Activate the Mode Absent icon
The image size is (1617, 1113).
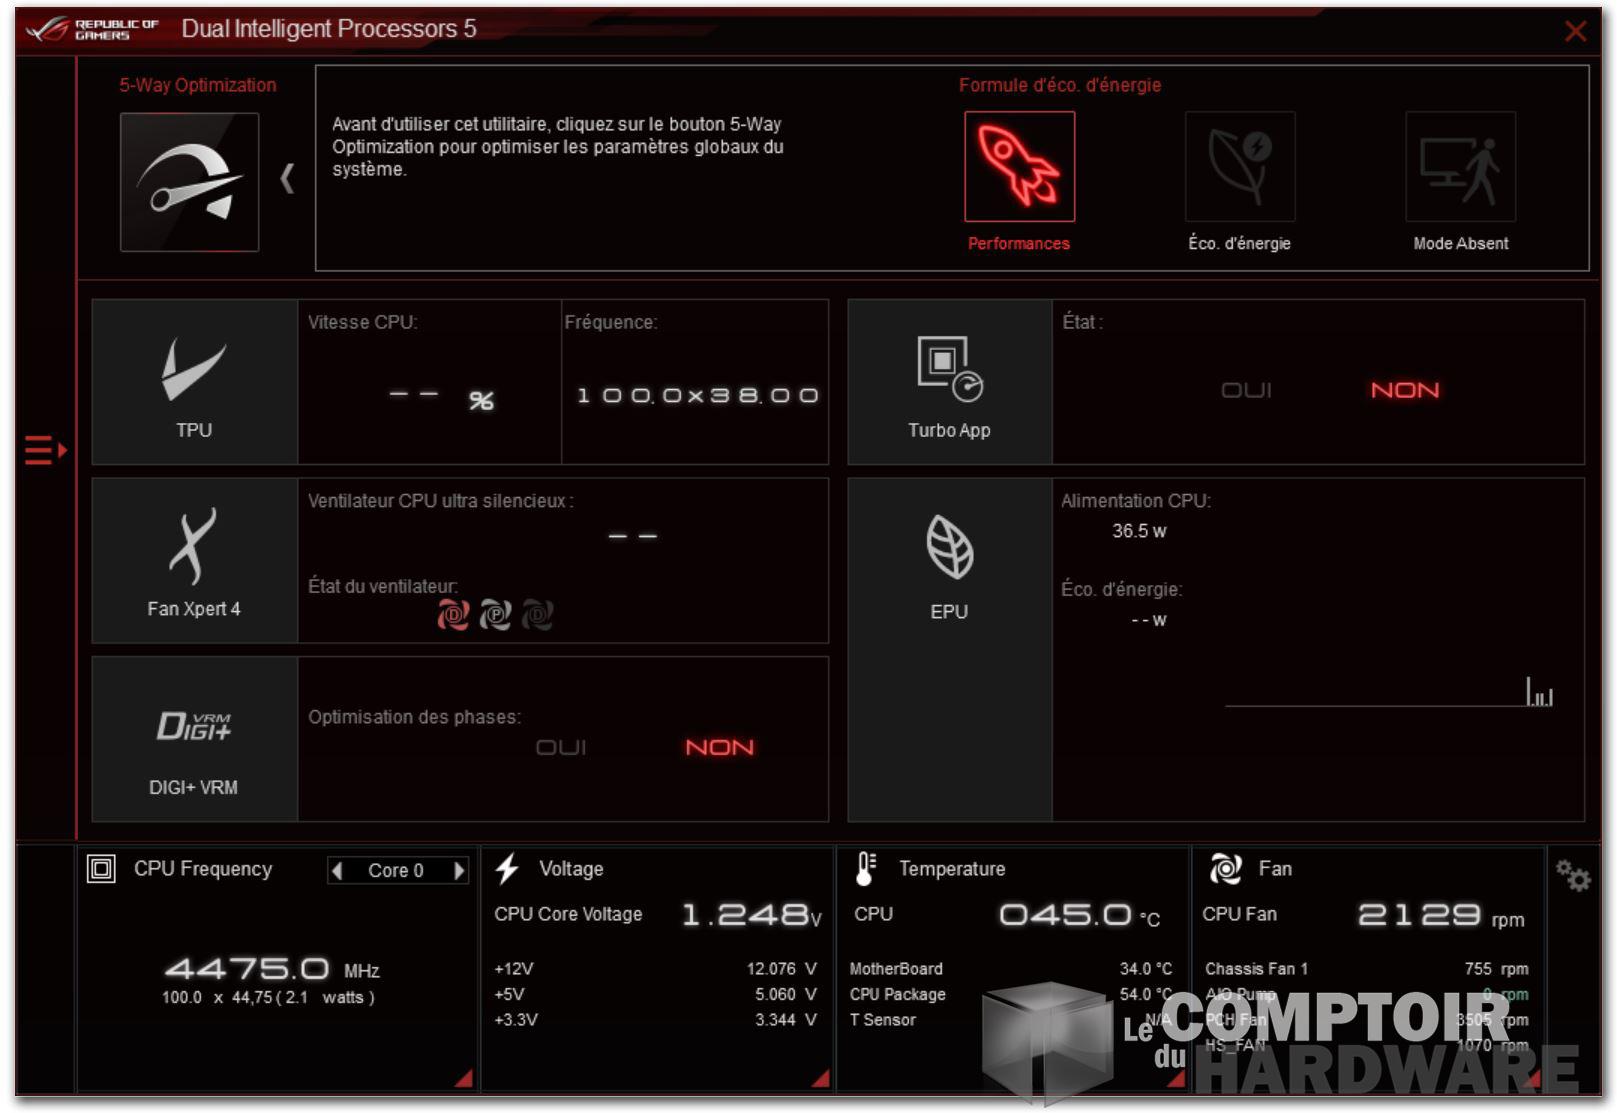[x=1459, y=166]
